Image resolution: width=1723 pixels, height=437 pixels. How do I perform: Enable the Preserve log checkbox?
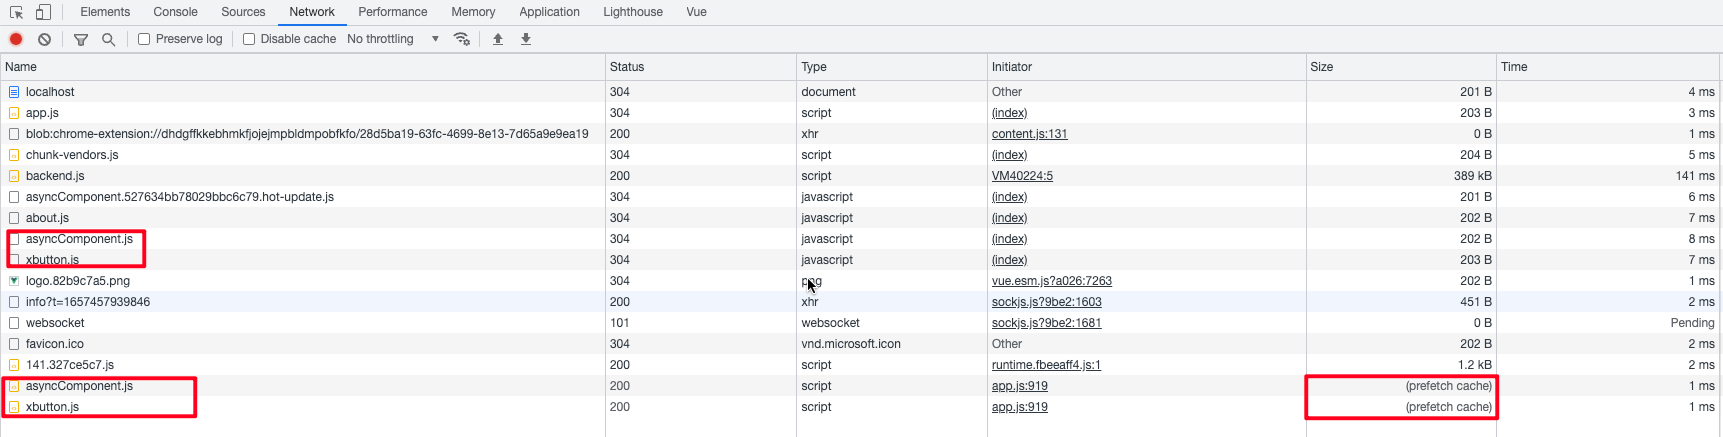point(144,39)
